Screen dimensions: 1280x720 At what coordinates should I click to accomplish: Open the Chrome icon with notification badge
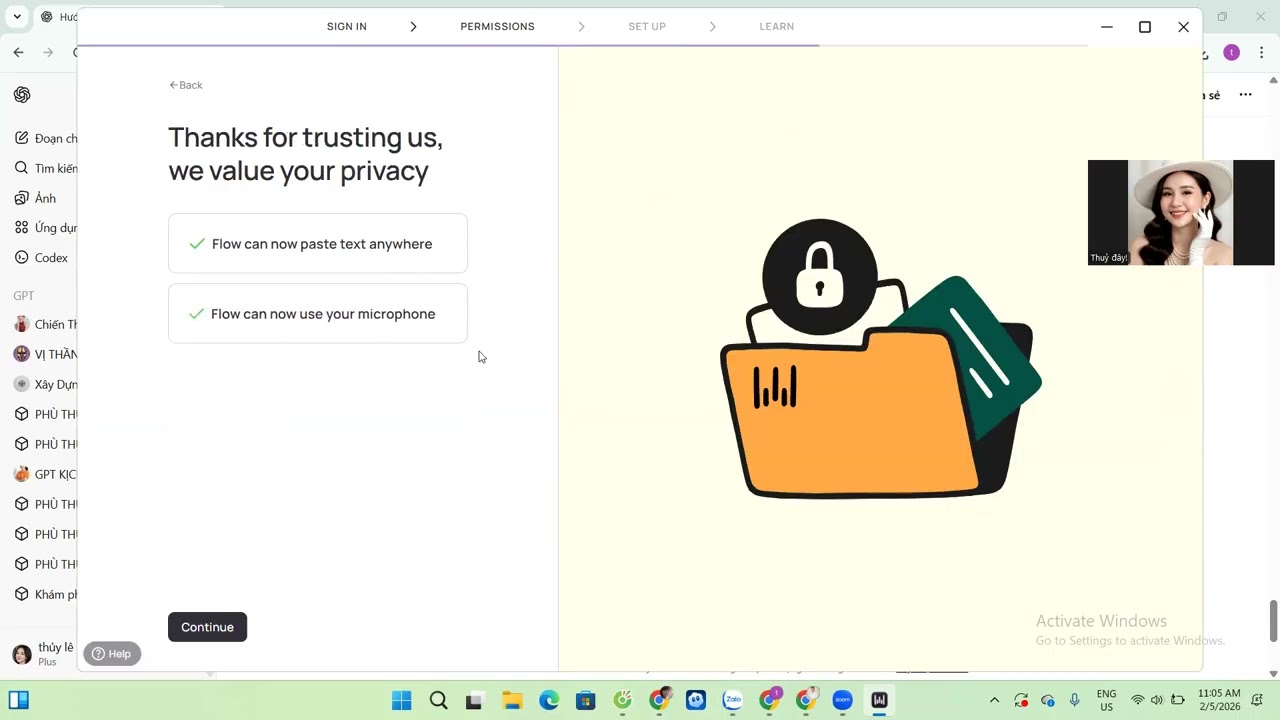[x=770, y=700]
